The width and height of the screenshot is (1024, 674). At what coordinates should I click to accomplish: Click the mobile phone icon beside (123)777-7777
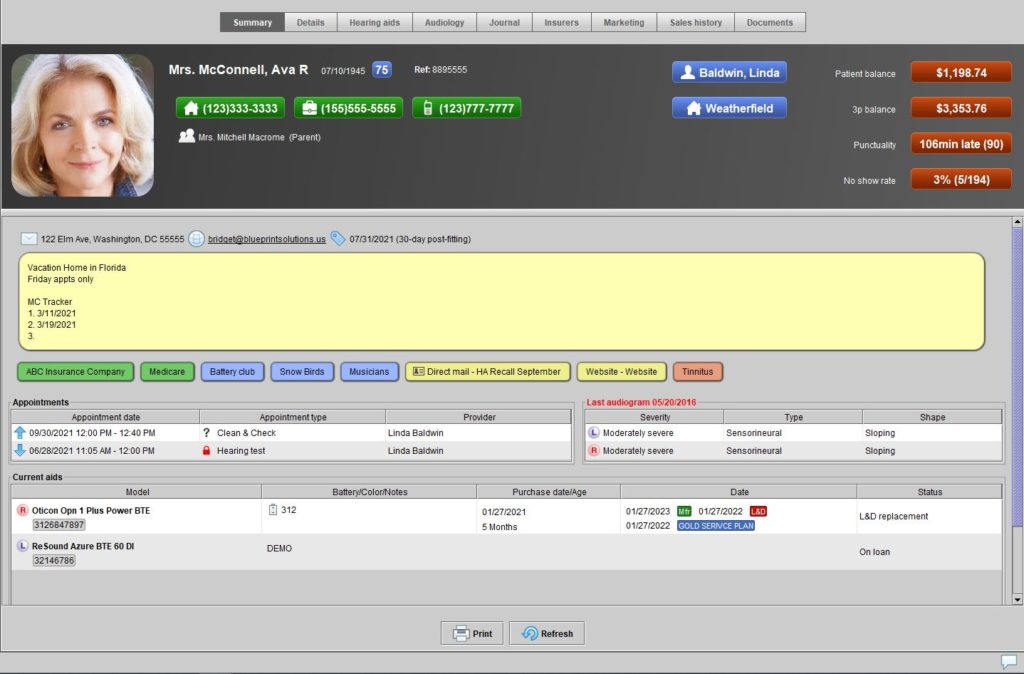(426, 107)
